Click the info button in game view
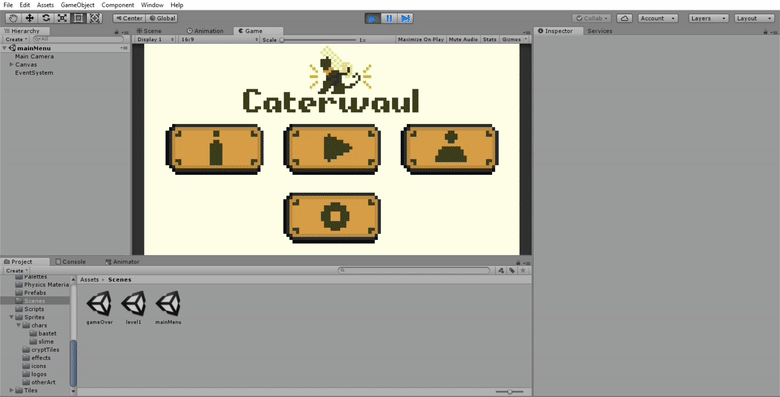This screenshot has height=397, width=780. click(215, 149)
